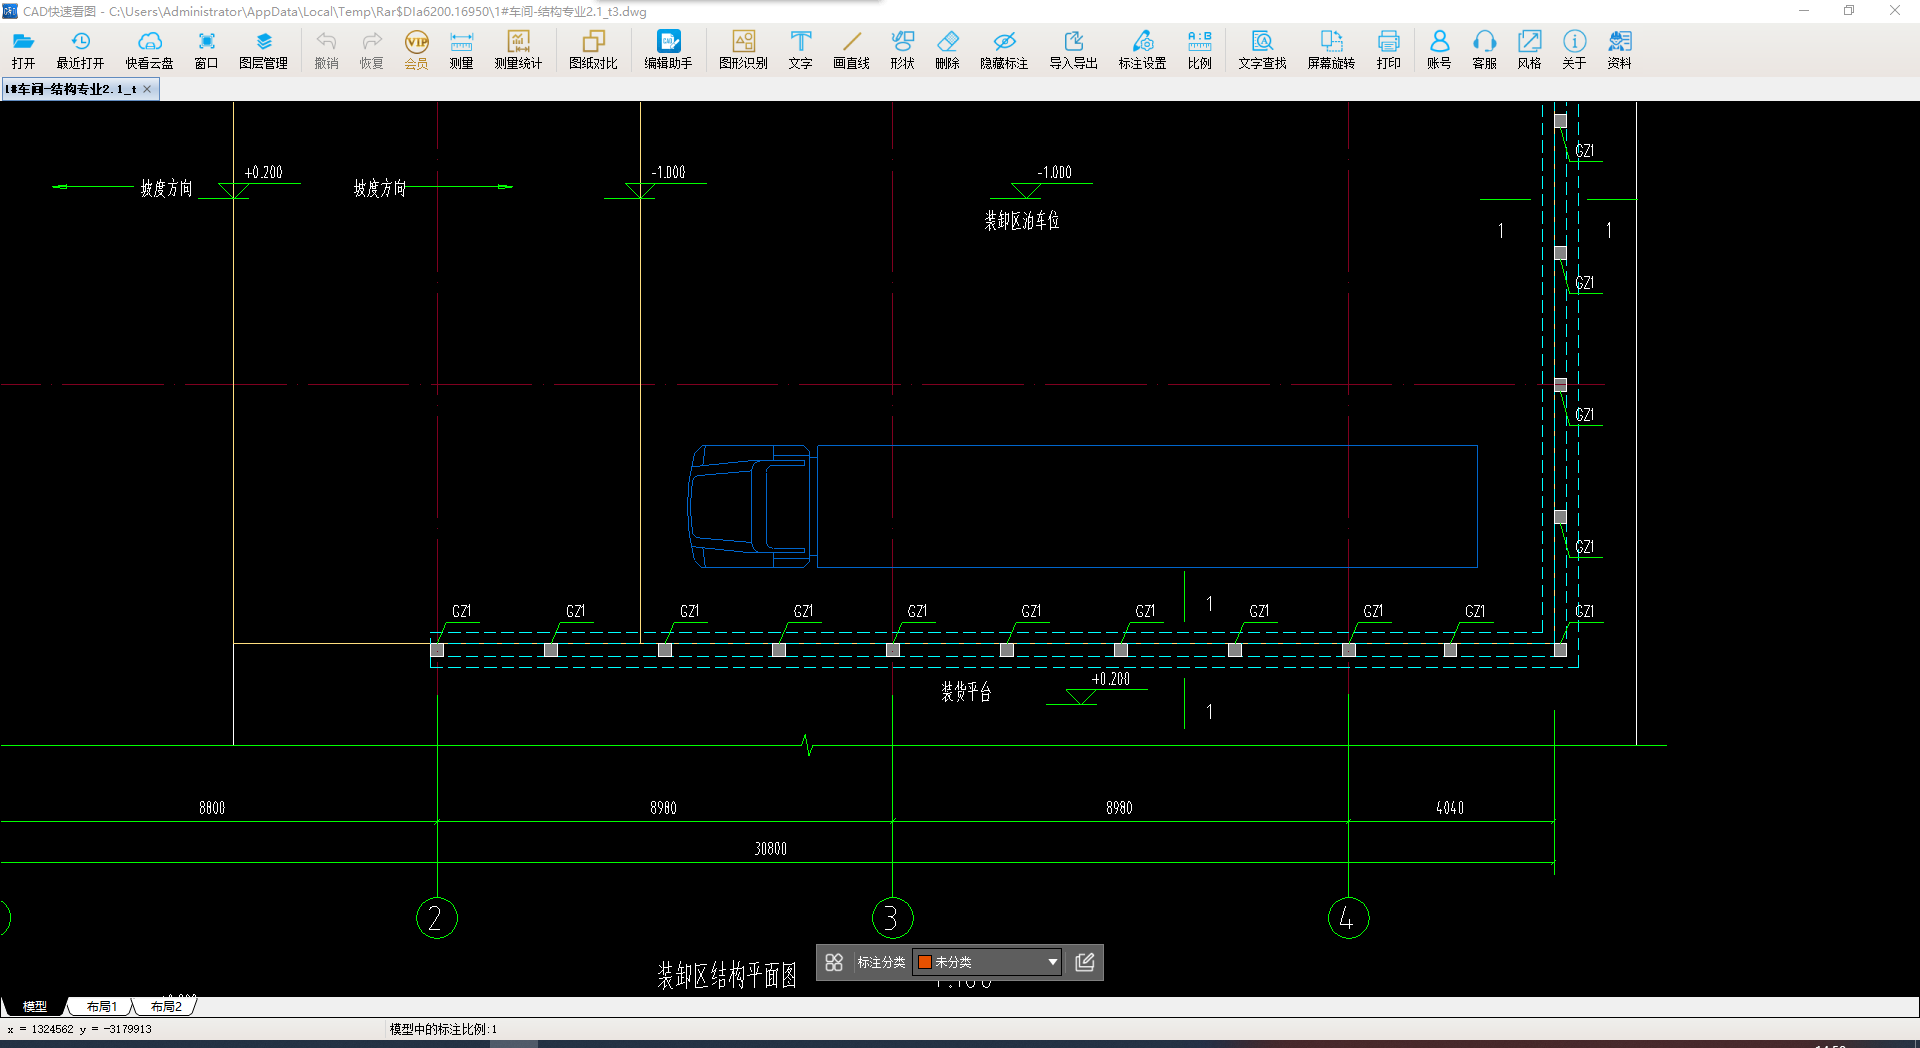Restore the application window size
1920x1048 pixels.
[x=1849, y=11]
